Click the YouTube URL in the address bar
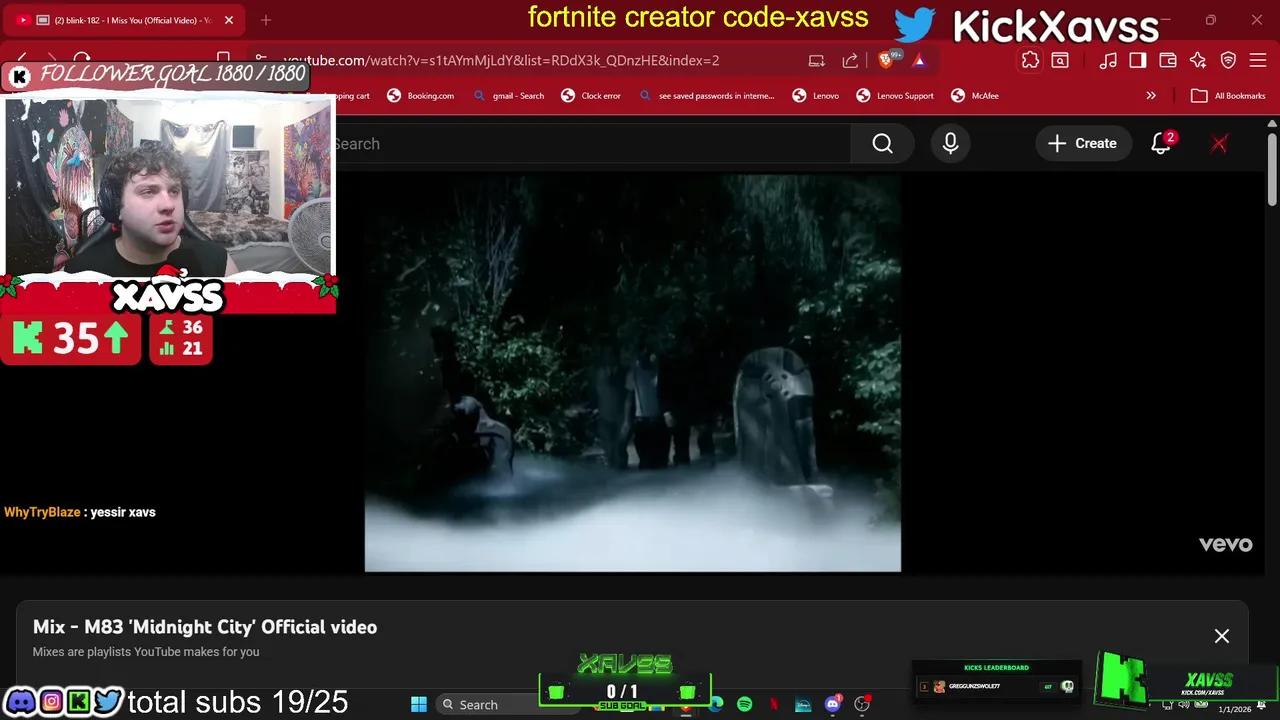 coord(501,61)
